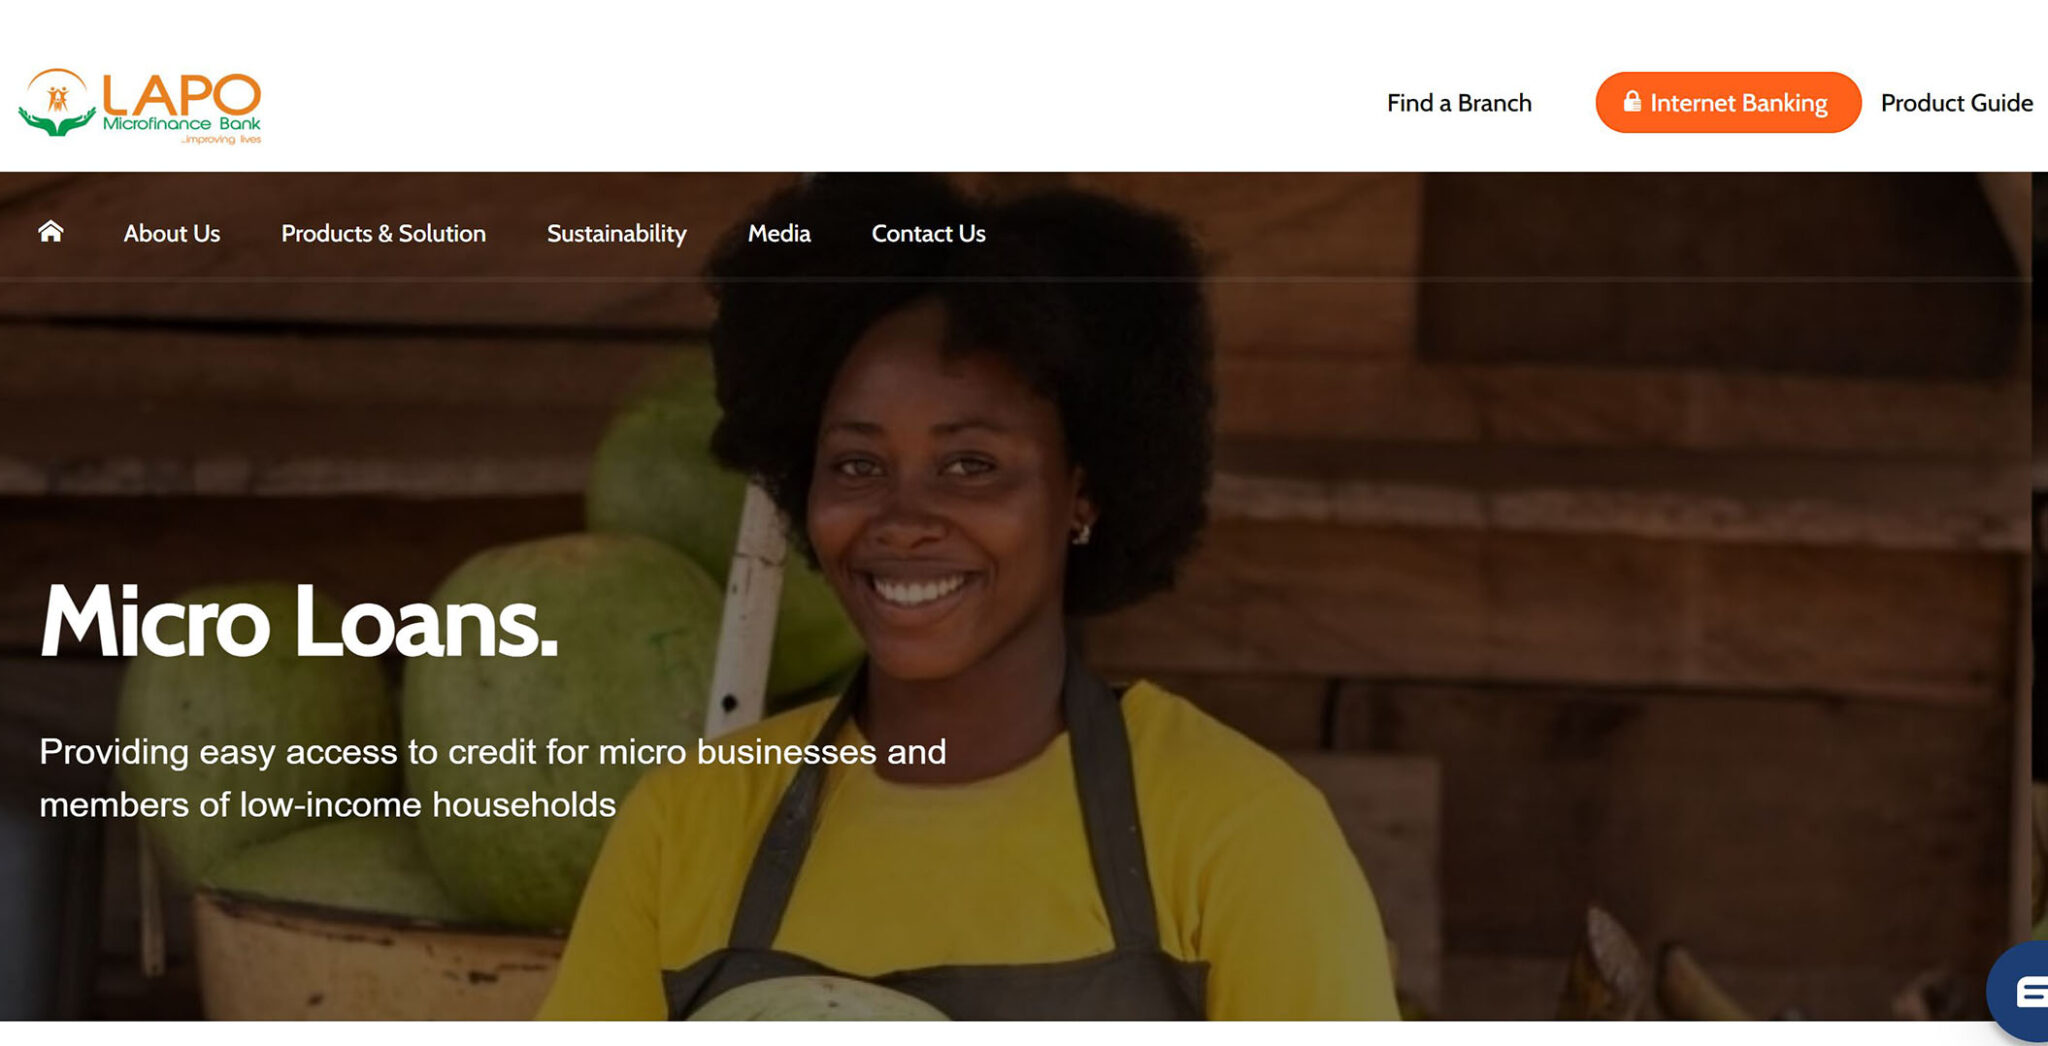Expand the Products & Solution menu

tap(383, 233)
